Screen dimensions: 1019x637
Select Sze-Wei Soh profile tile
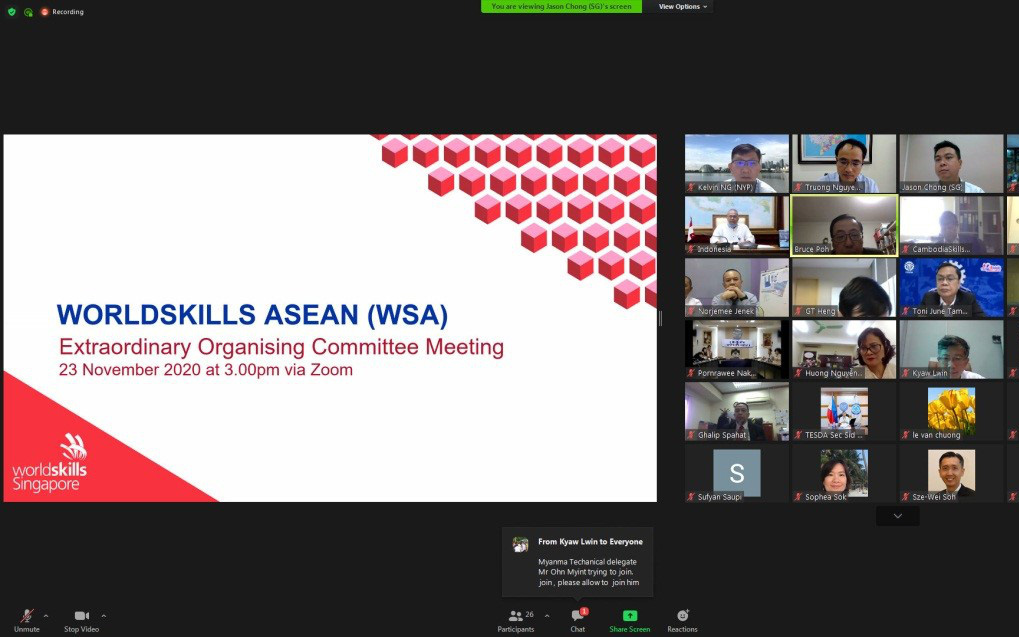click(951, 473)
